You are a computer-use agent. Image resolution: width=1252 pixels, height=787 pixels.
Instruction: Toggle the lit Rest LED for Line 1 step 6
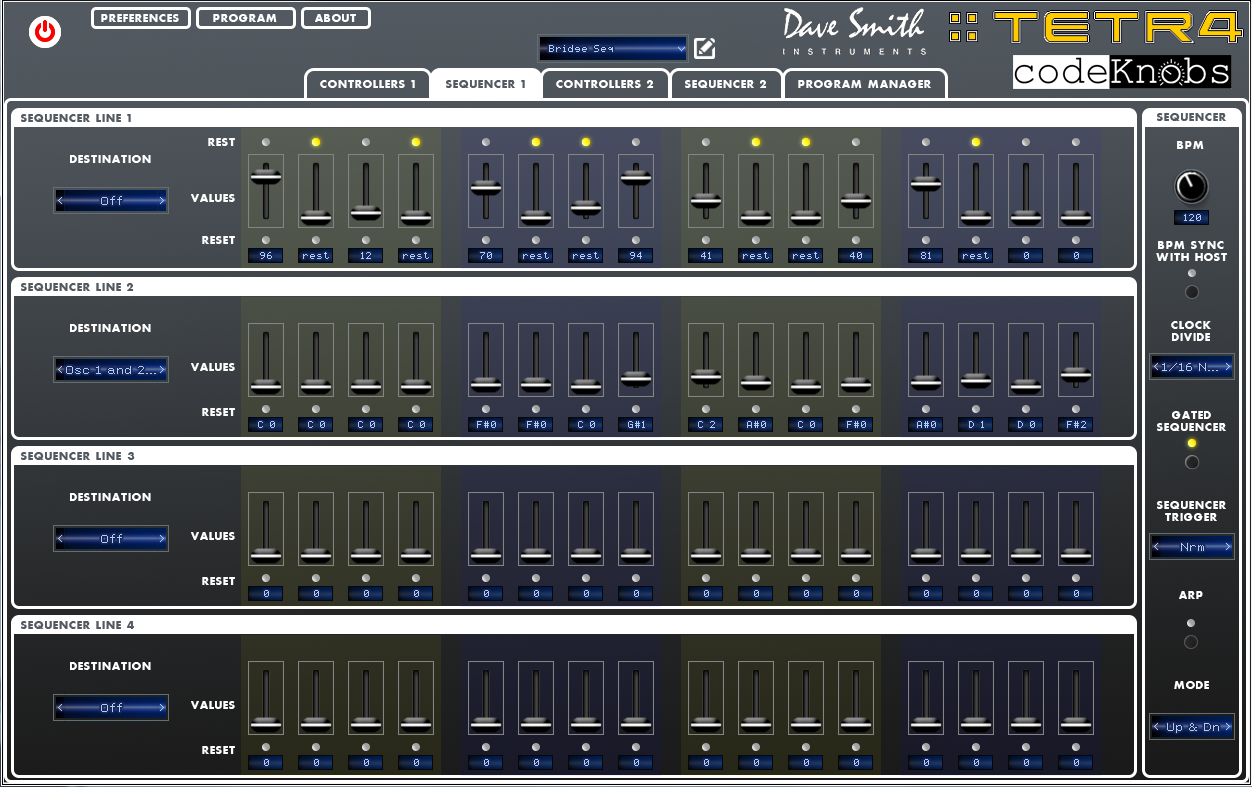tap(536, 142)
